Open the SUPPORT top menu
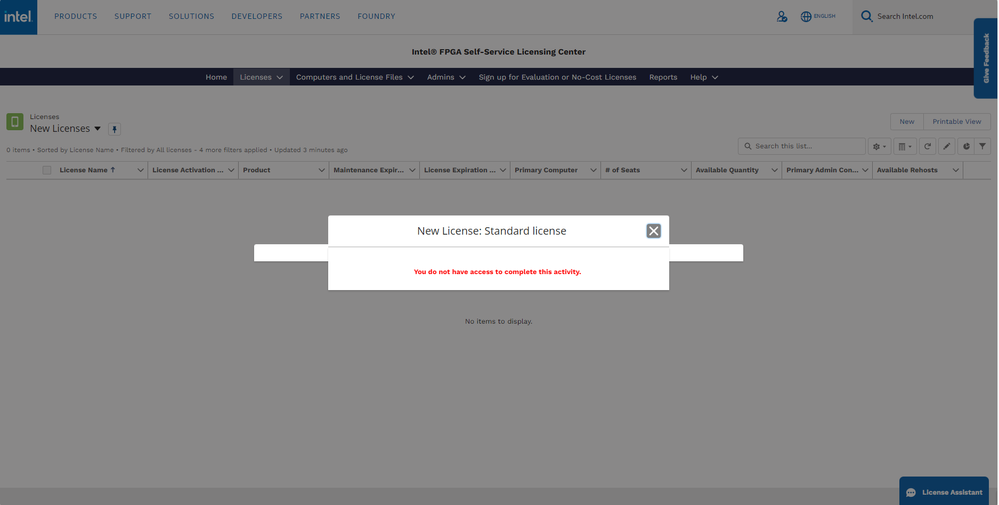Screen dimensions: 999x505 [x=133, y=17]
